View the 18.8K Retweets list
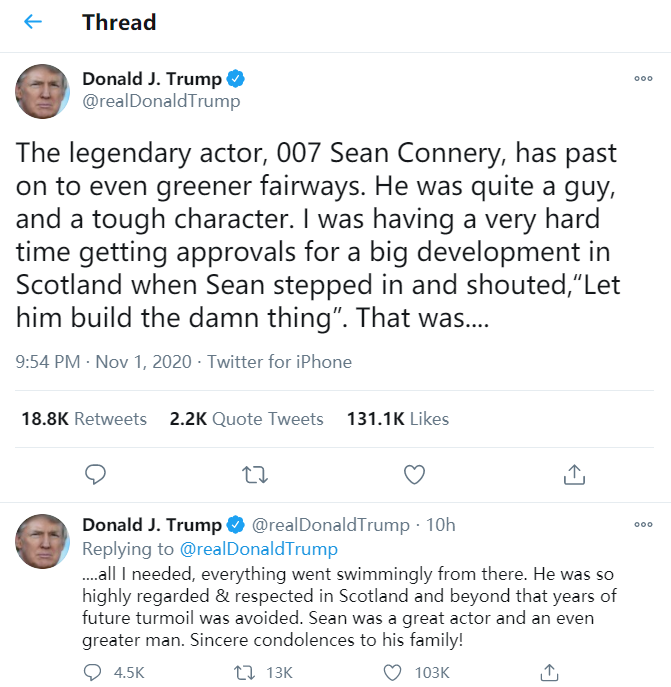This screenshot has width=671, height=687. tap(84, 419)
